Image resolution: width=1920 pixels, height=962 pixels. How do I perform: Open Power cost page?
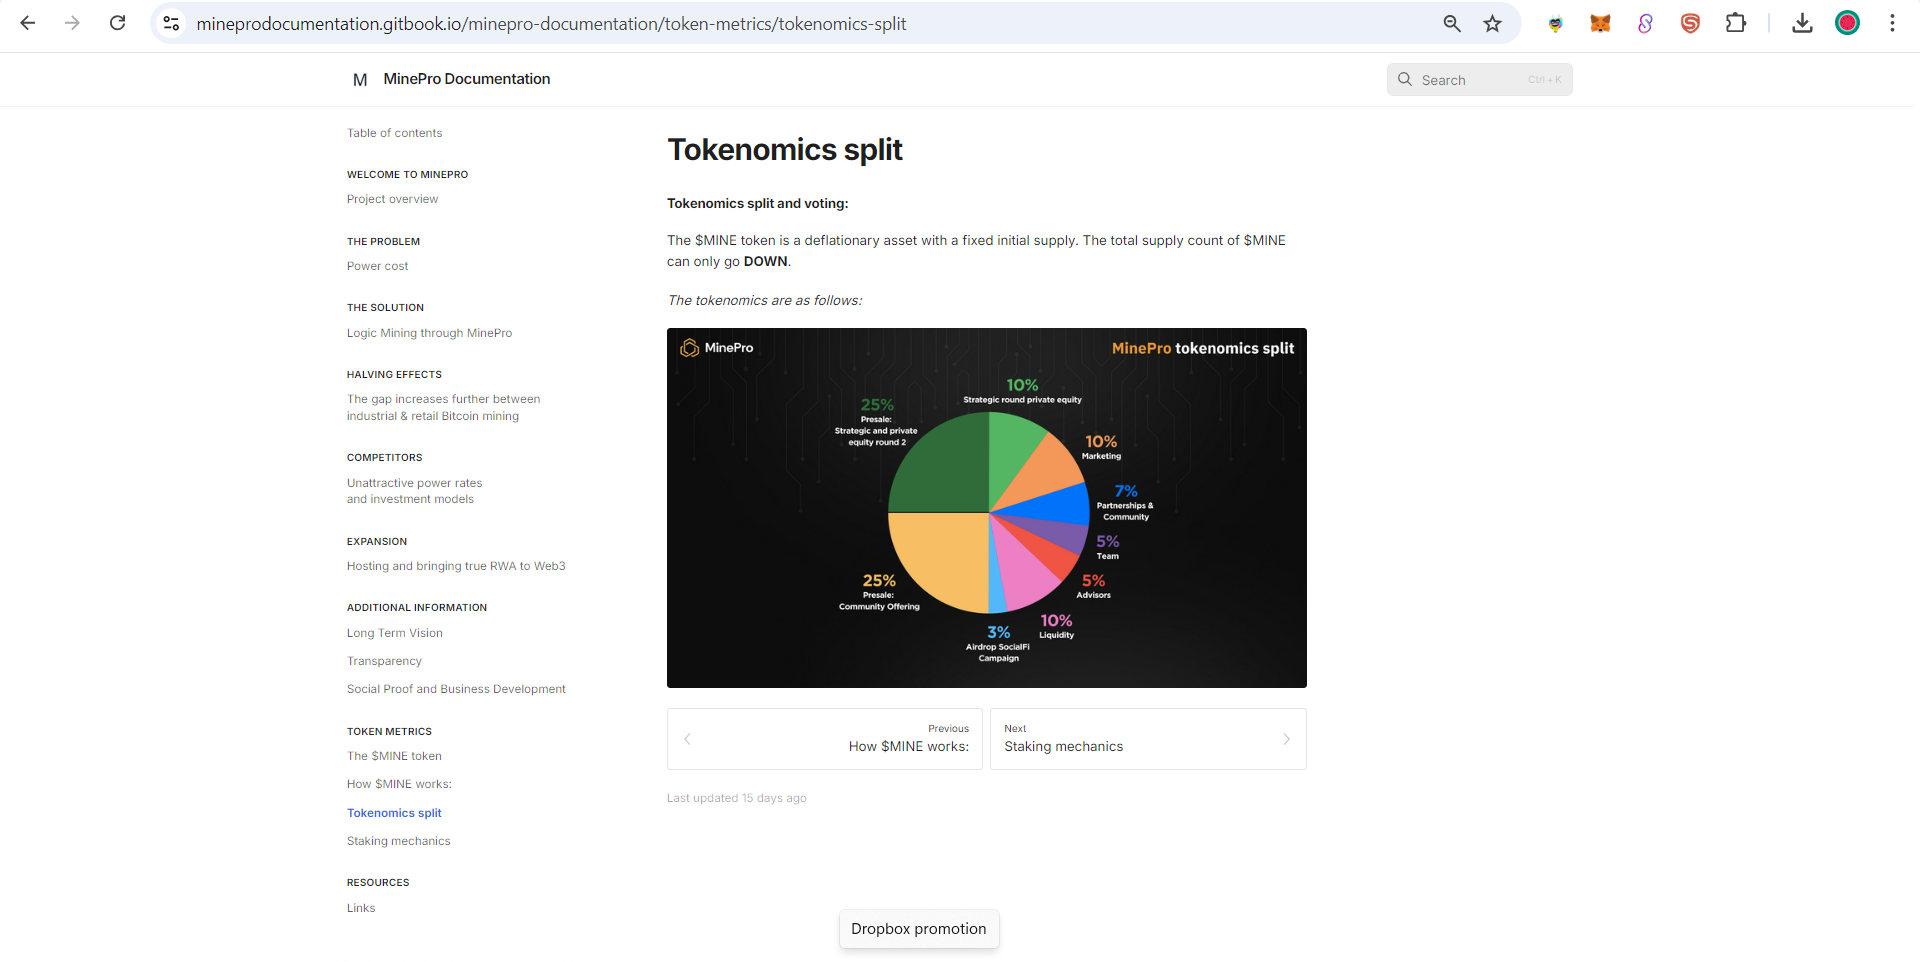377,266
